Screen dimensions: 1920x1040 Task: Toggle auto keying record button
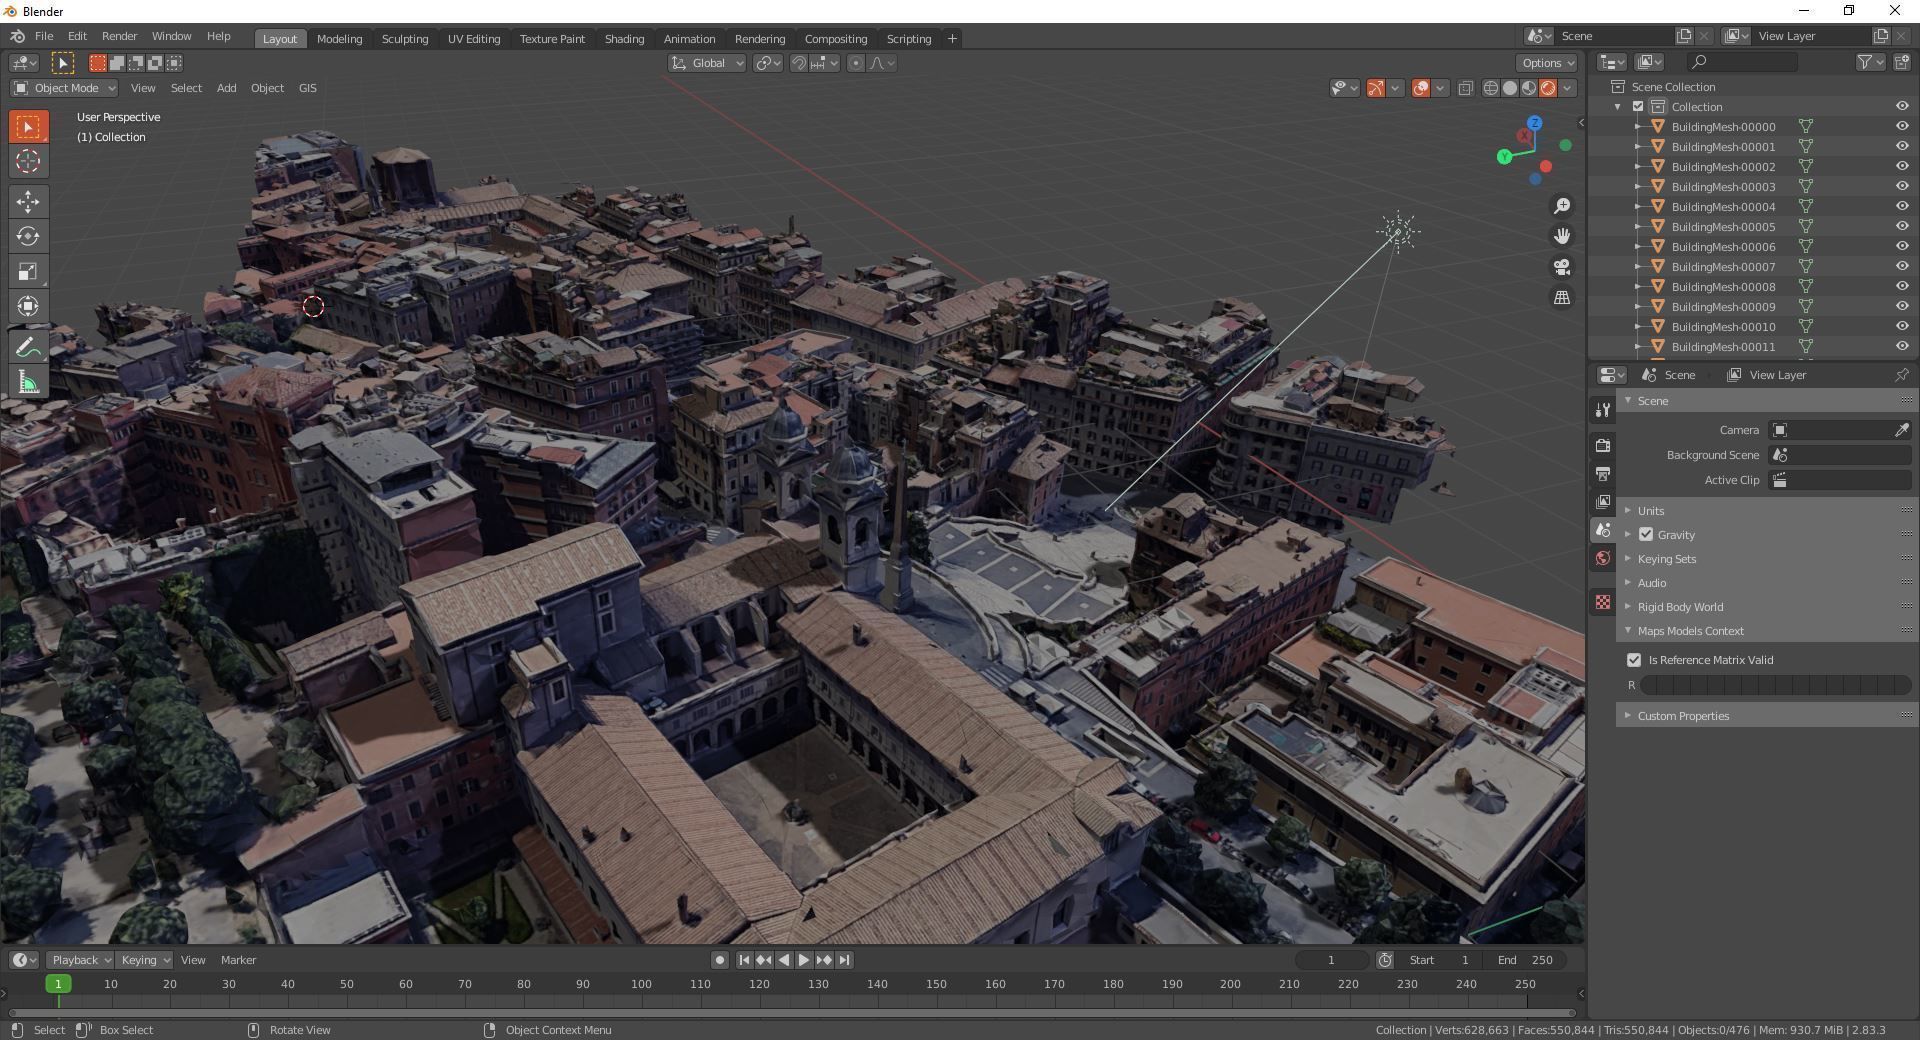click(719, 960)
